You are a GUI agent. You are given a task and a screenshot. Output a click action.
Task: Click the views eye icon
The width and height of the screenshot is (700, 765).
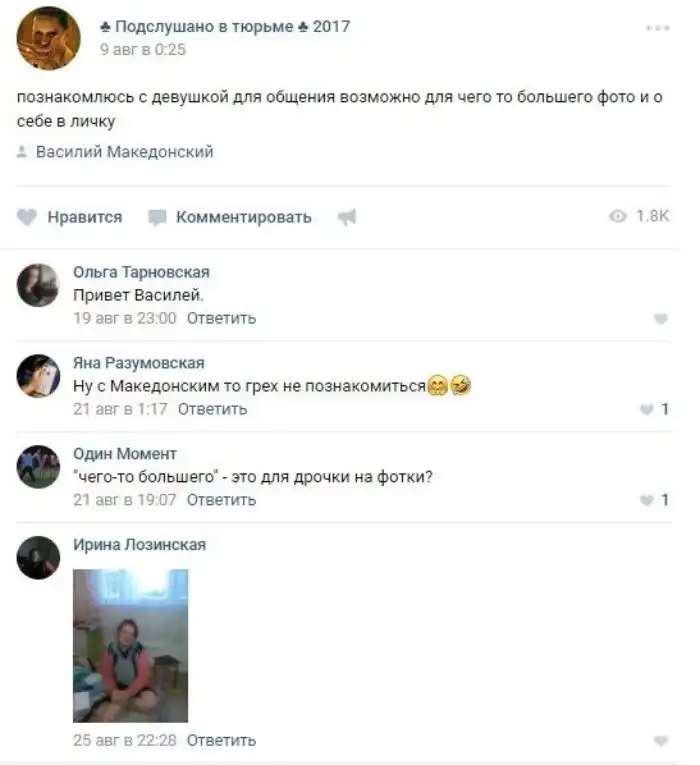[x=618, y=216]
